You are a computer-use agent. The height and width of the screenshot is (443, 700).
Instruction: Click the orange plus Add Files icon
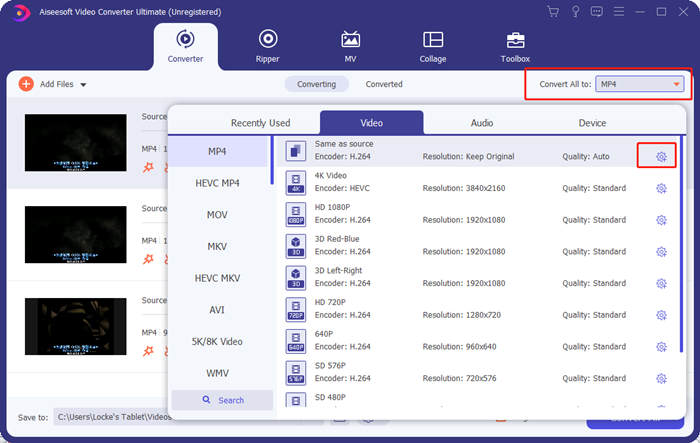coord(26,84)
